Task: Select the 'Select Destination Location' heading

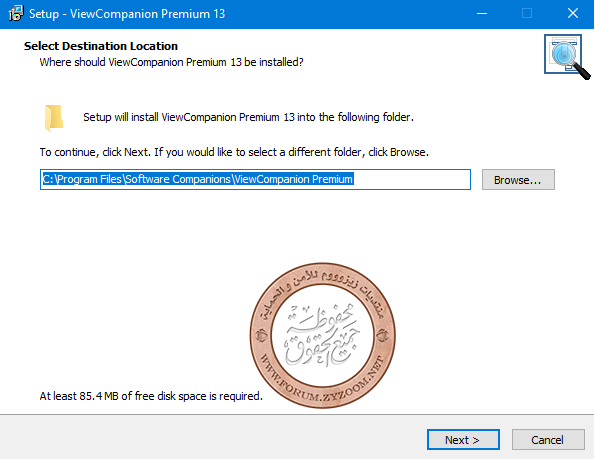Action: click(x=101, y=46)
